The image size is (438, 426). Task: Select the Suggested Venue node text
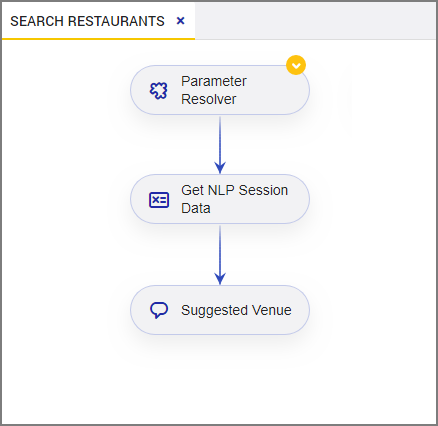236,310
